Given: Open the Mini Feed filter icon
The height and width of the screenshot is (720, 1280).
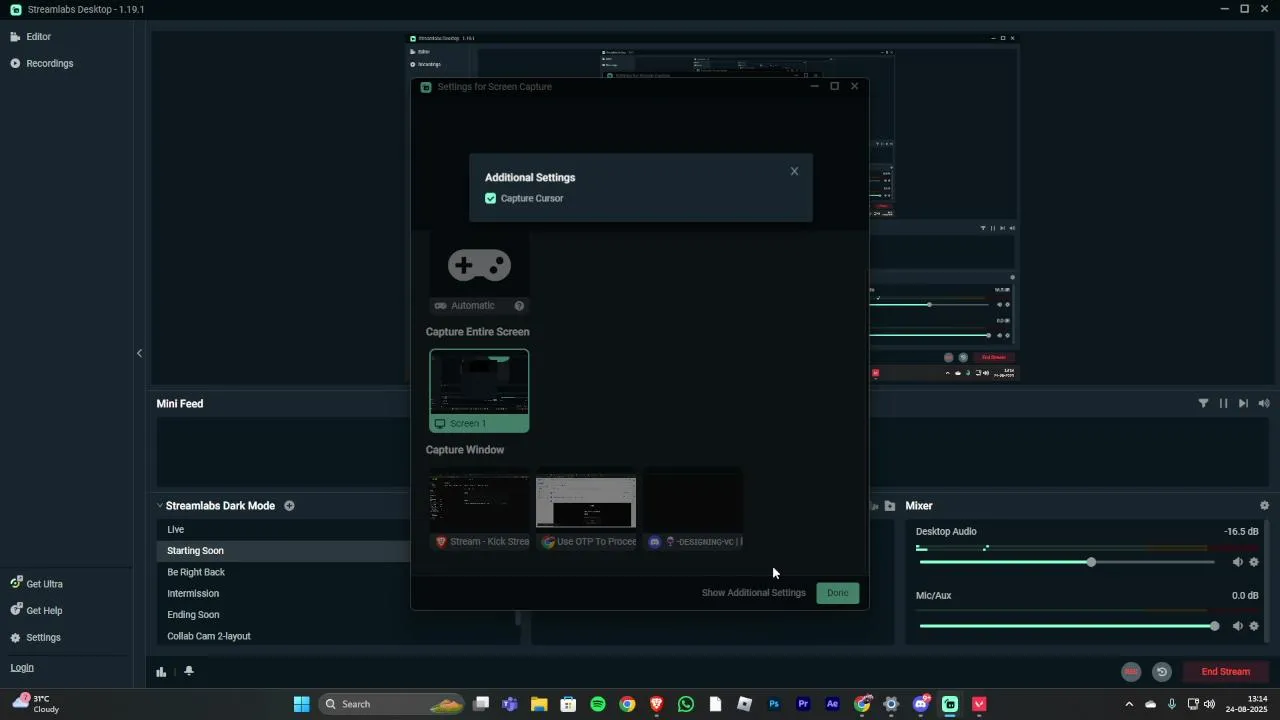Looking at the screenshot, I should coord(1203,404).
